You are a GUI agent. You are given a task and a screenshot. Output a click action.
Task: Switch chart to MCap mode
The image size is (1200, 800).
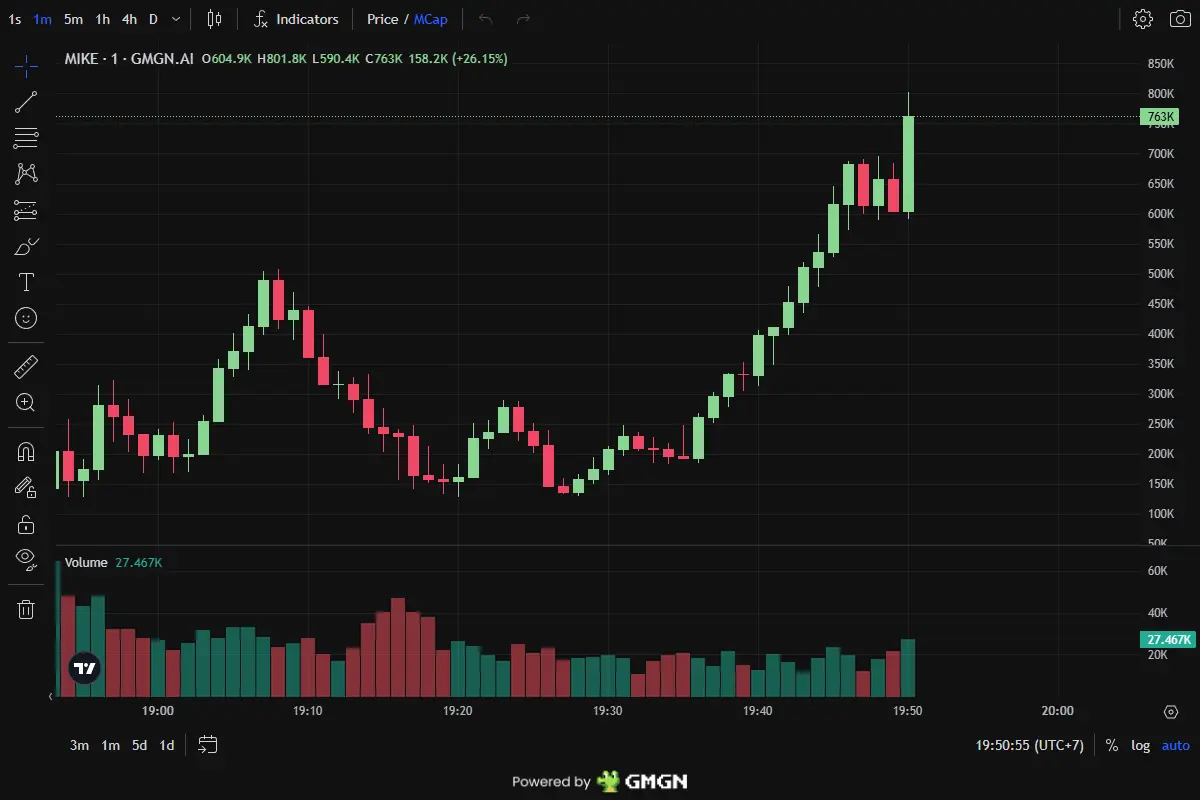pyautogui.click(x=431, y=19)
